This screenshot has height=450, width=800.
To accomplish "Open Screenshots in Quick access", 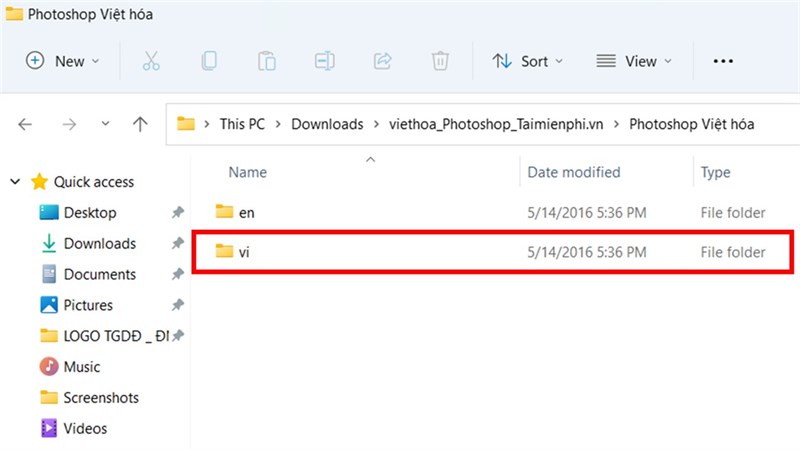I will [101, 397].
